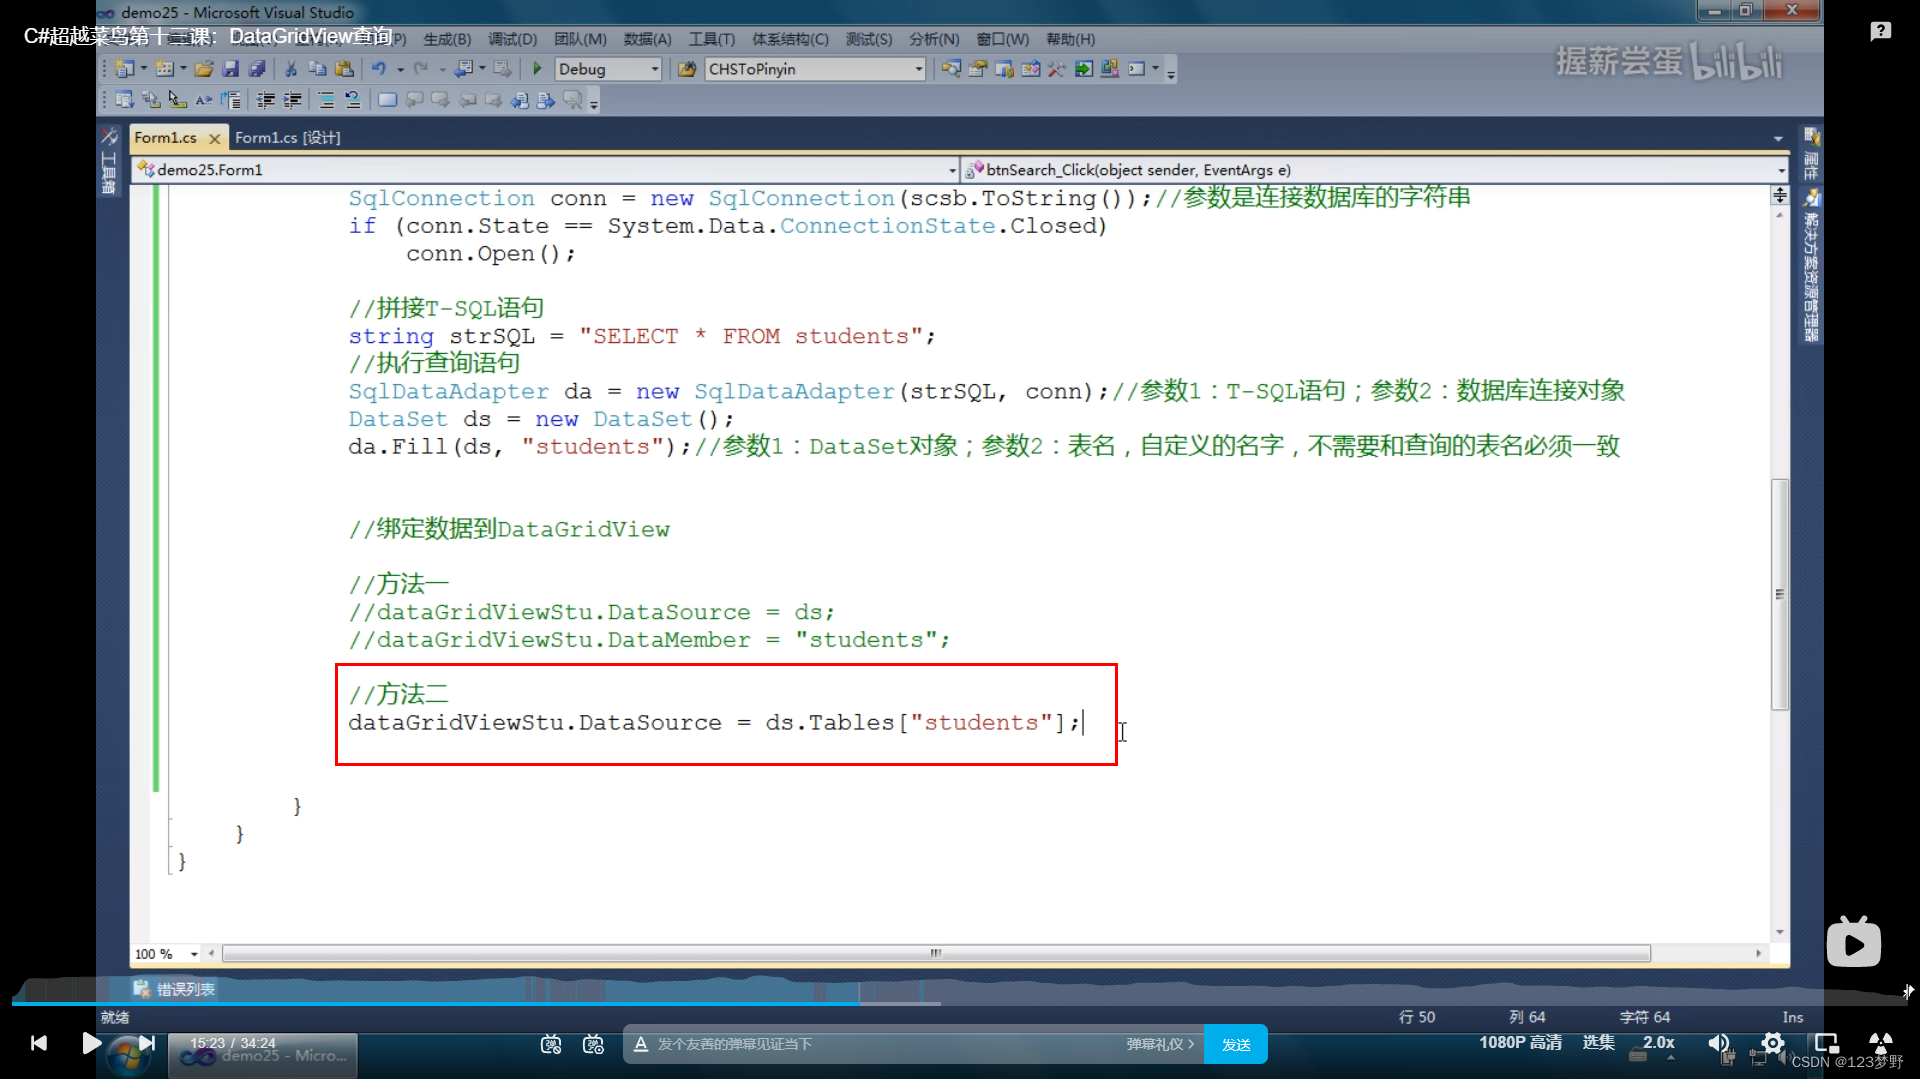
Task: Open the document tab list dropdown arrow
Action: coord(1778,138)
